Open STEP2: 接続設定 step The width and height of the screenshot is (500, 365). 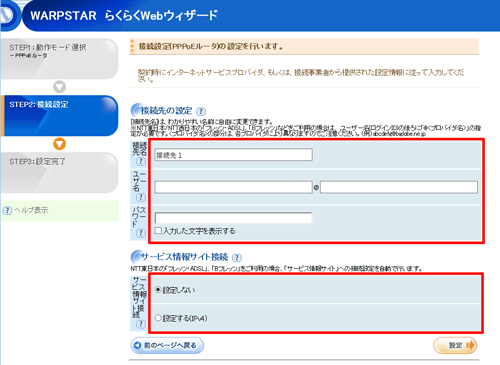click(59, 116)
